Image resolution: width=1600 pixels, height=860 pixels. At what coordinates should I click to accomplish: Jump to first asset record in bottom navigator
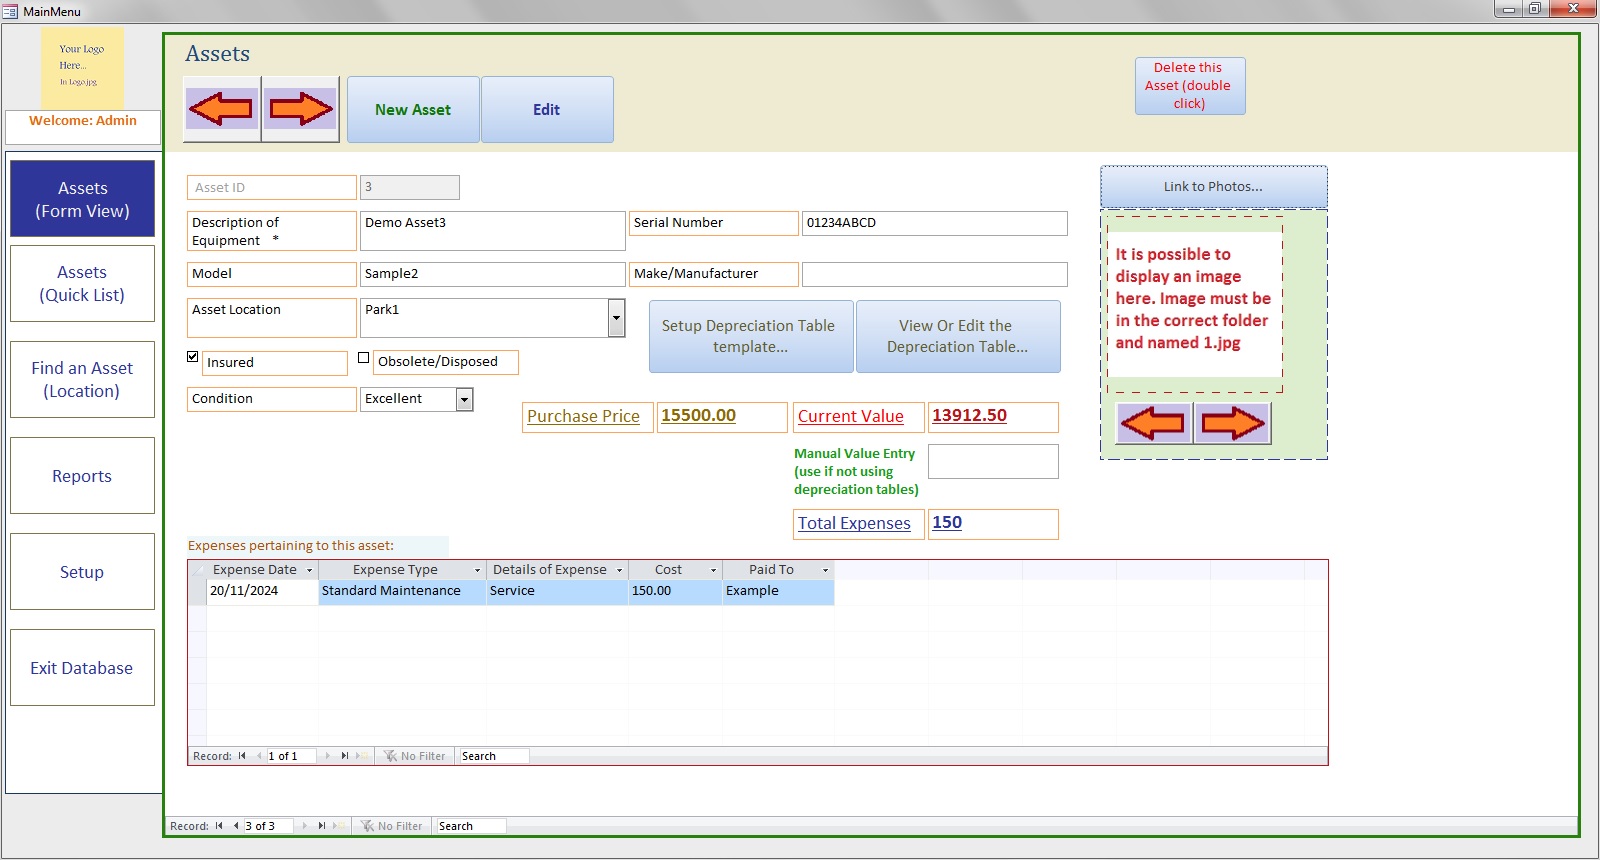(219, 826)
